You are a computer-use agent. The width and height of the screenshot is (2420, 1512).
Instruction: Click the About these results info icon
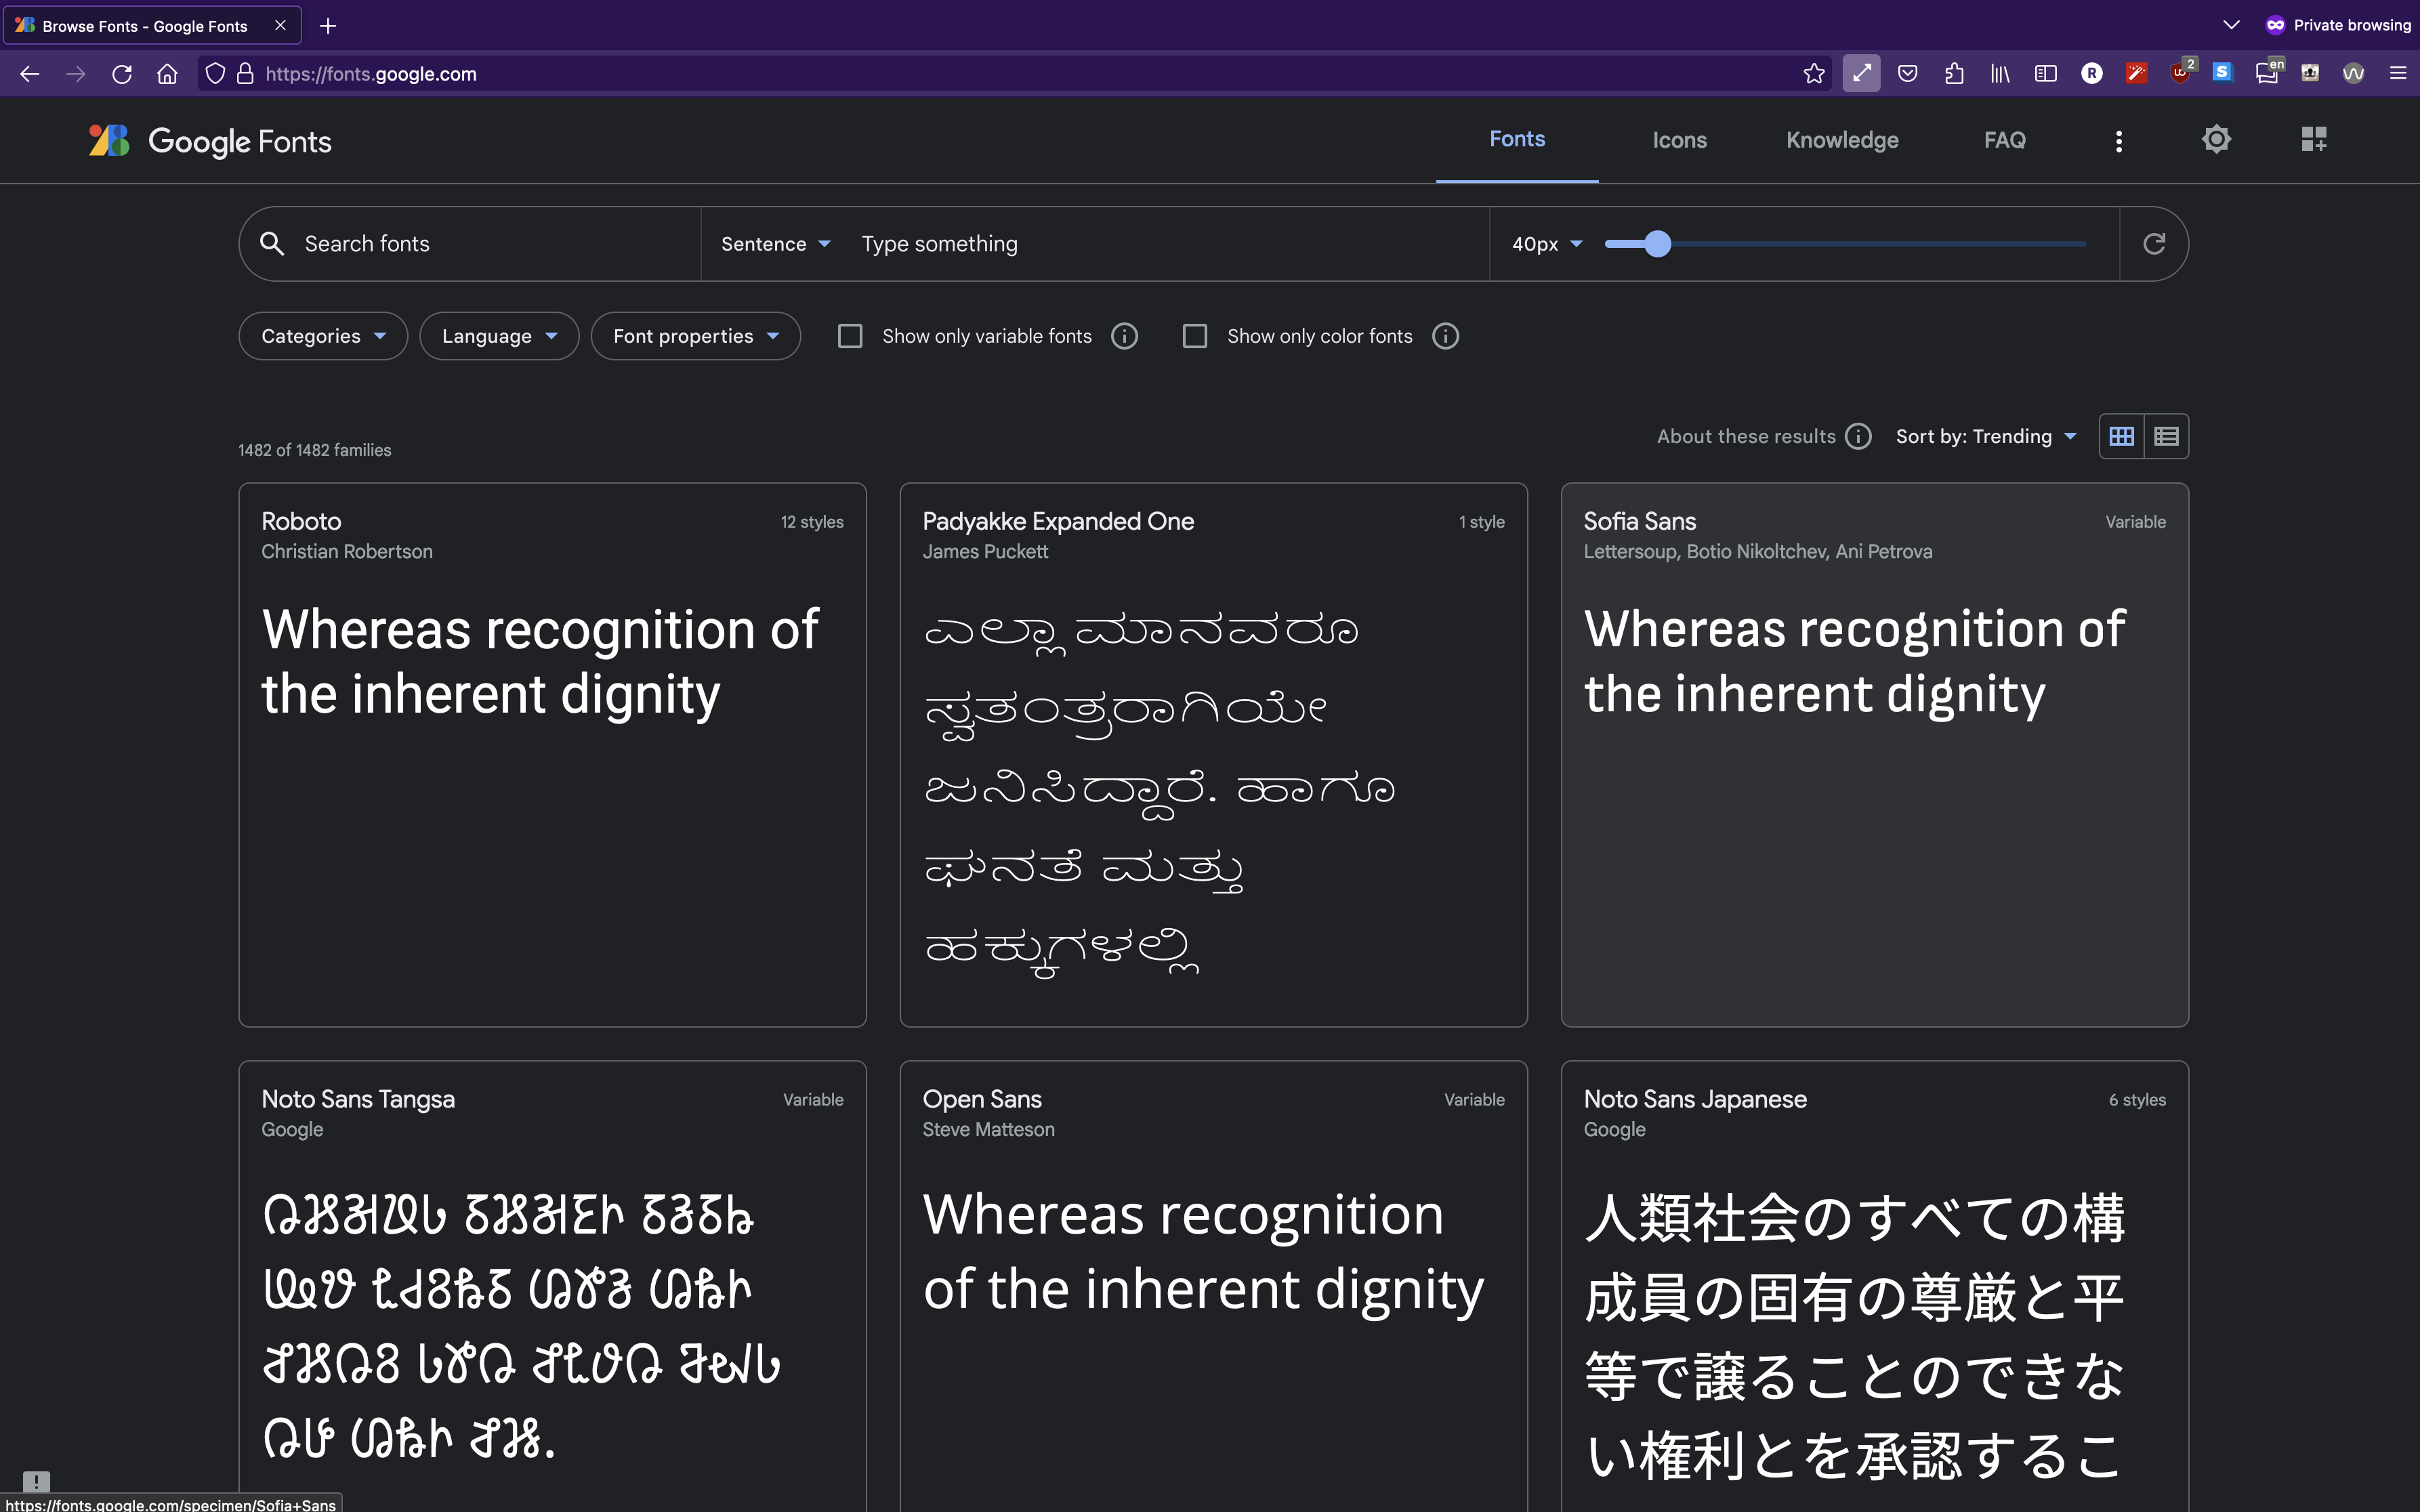click(1858, 436)
